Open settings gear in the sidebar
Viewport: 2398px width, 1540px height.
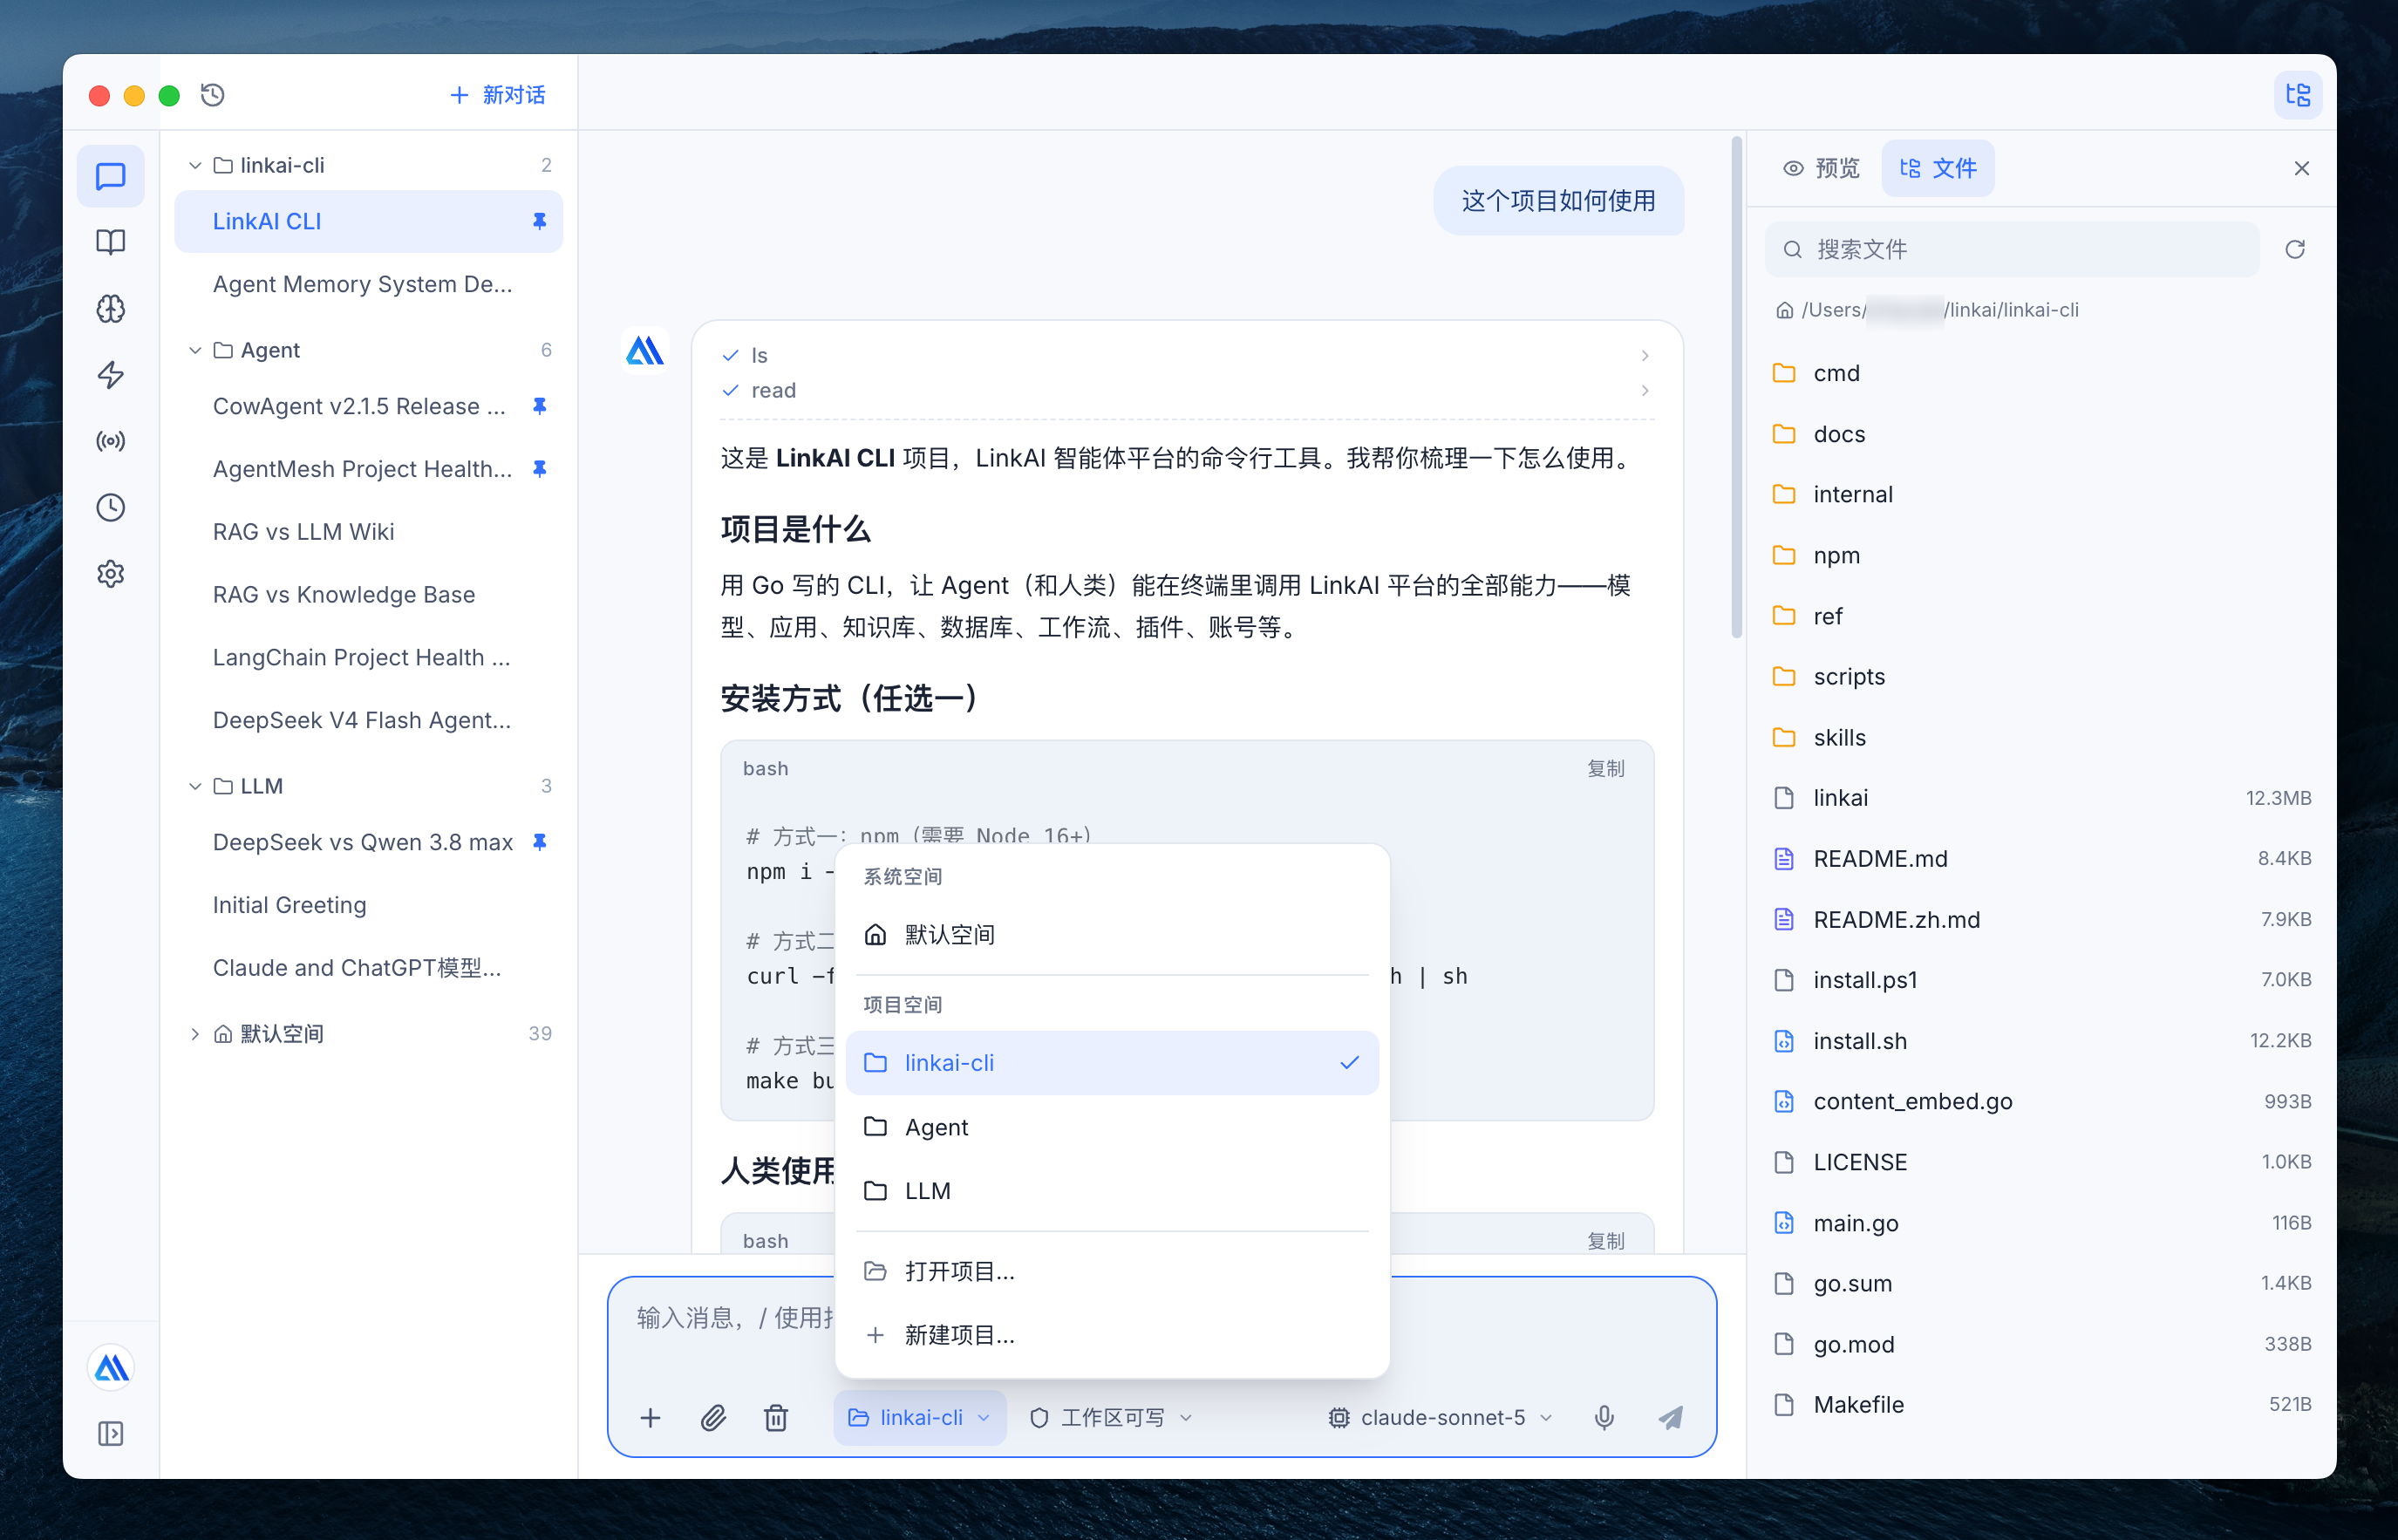(111, 574)
